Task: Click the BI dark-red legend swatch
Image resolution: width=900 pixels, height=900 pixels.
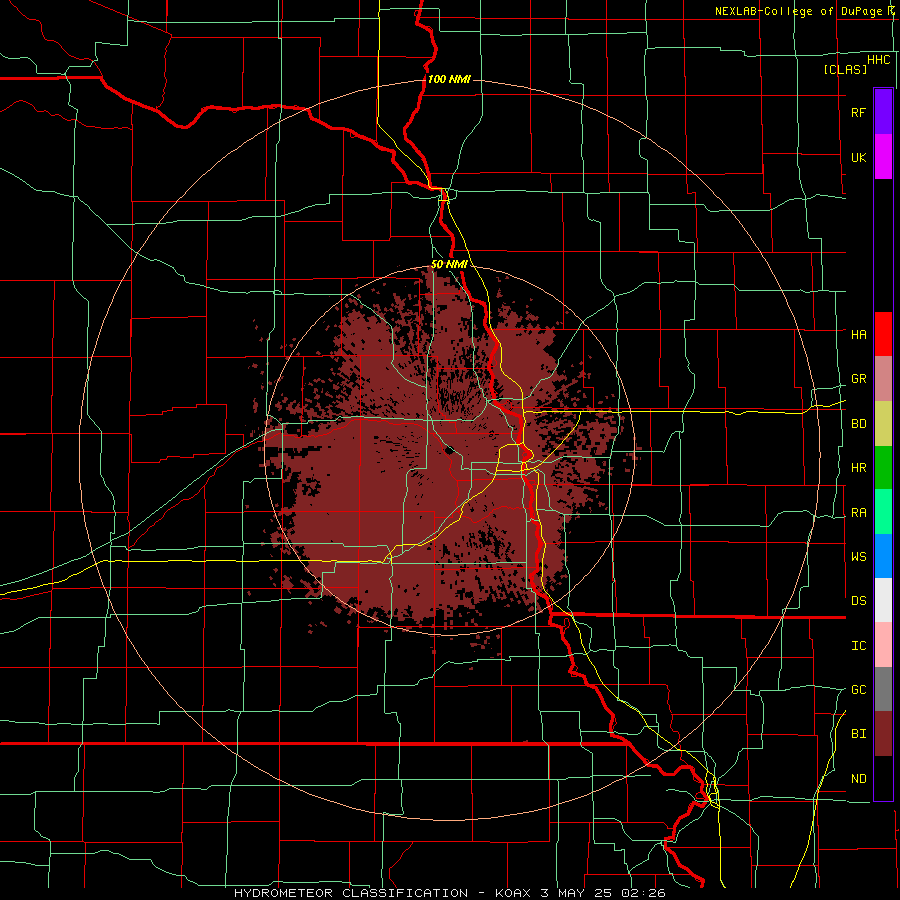Action: click(x=883, y=734)
